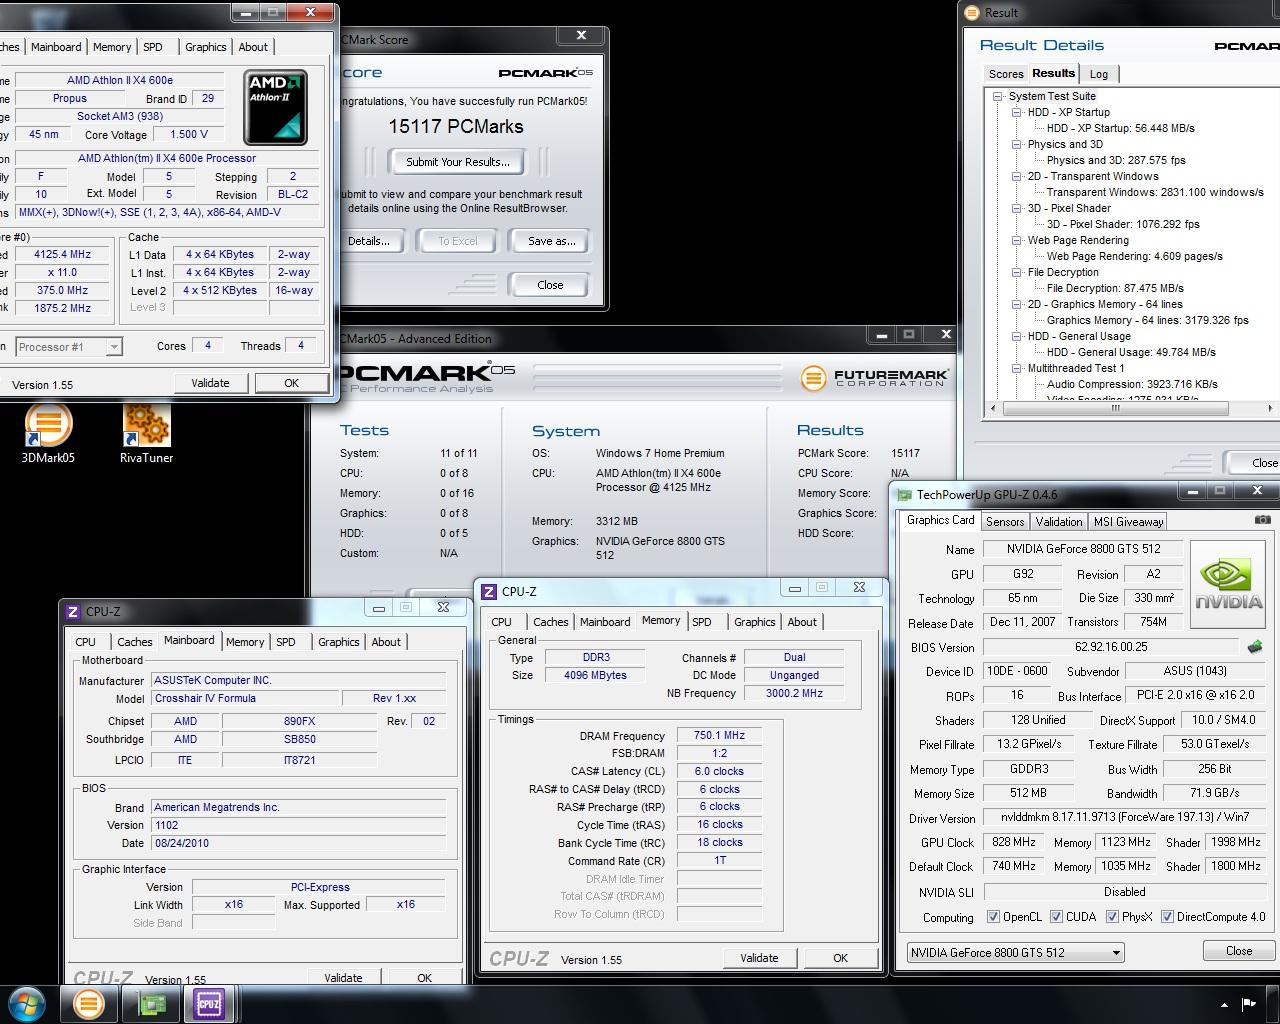
Task: Click the Submit Your Results button
Action: coord(458,162)
